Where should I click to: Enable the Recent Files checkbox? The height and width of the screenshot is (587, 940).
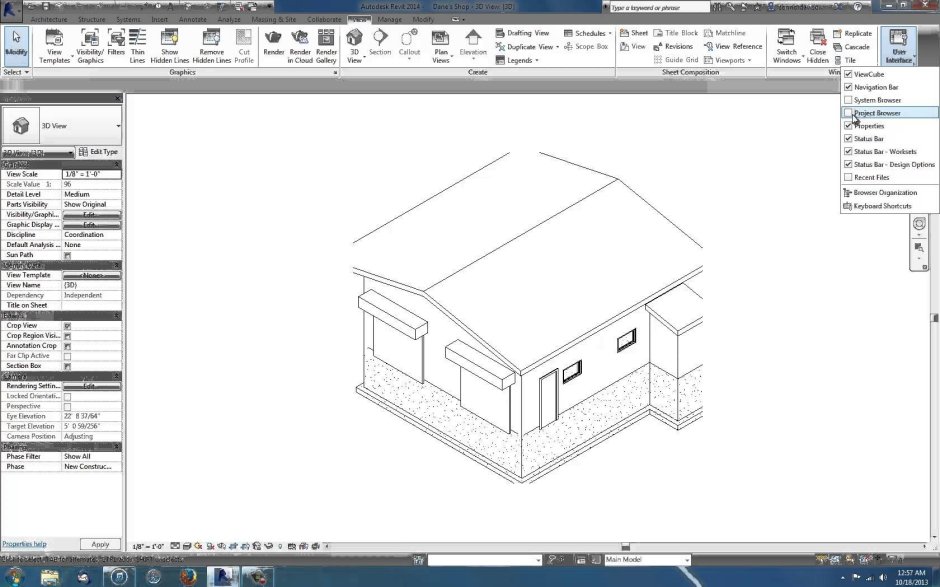(849, 177)
